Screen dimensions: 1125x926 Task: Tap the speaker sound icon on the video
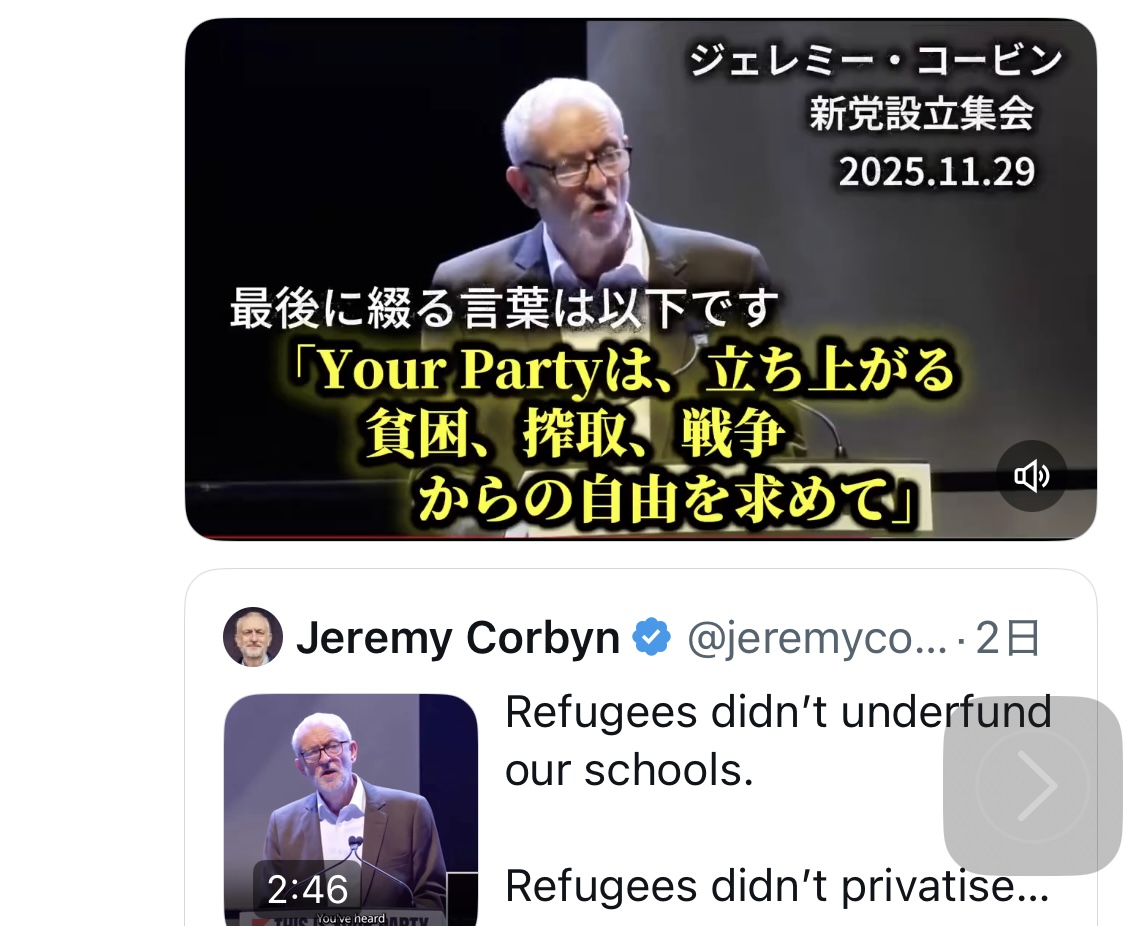[1031, 476]
